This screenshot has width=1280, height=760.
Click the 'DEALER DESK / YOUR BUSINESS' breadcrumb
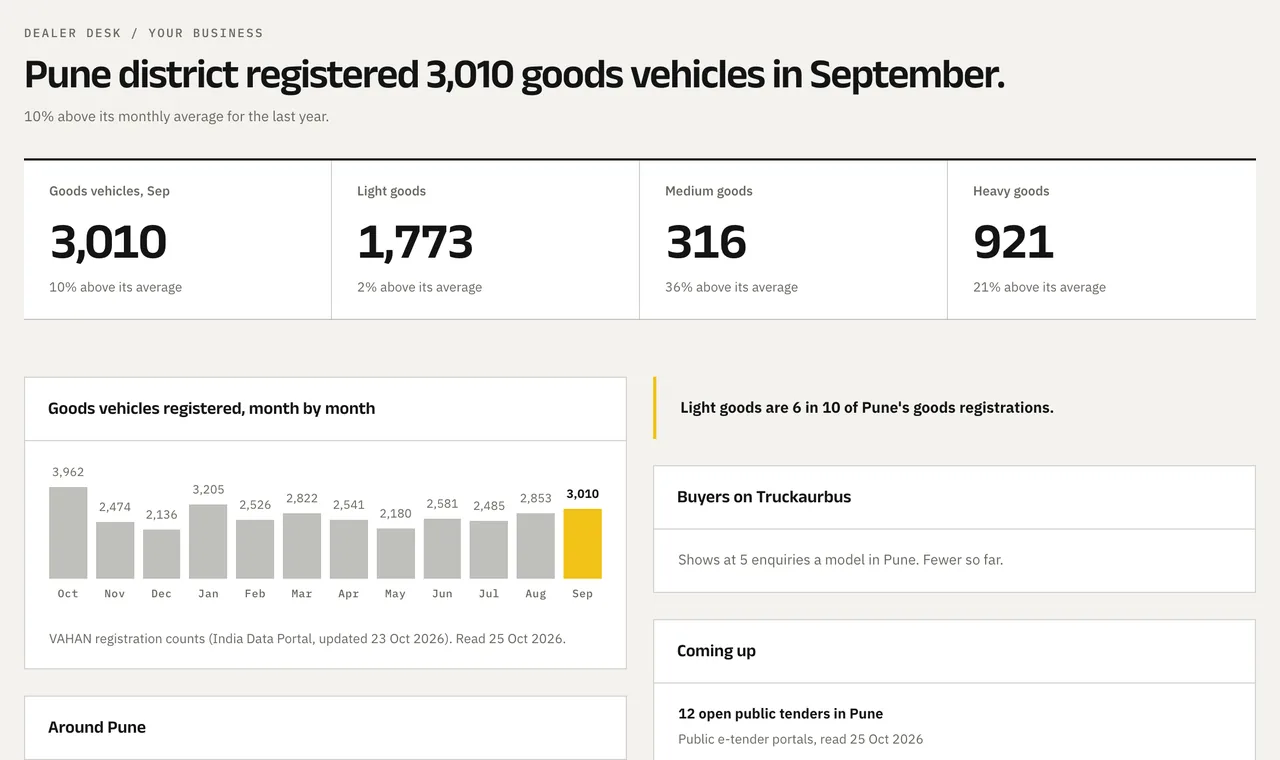(x=144, y=33)
